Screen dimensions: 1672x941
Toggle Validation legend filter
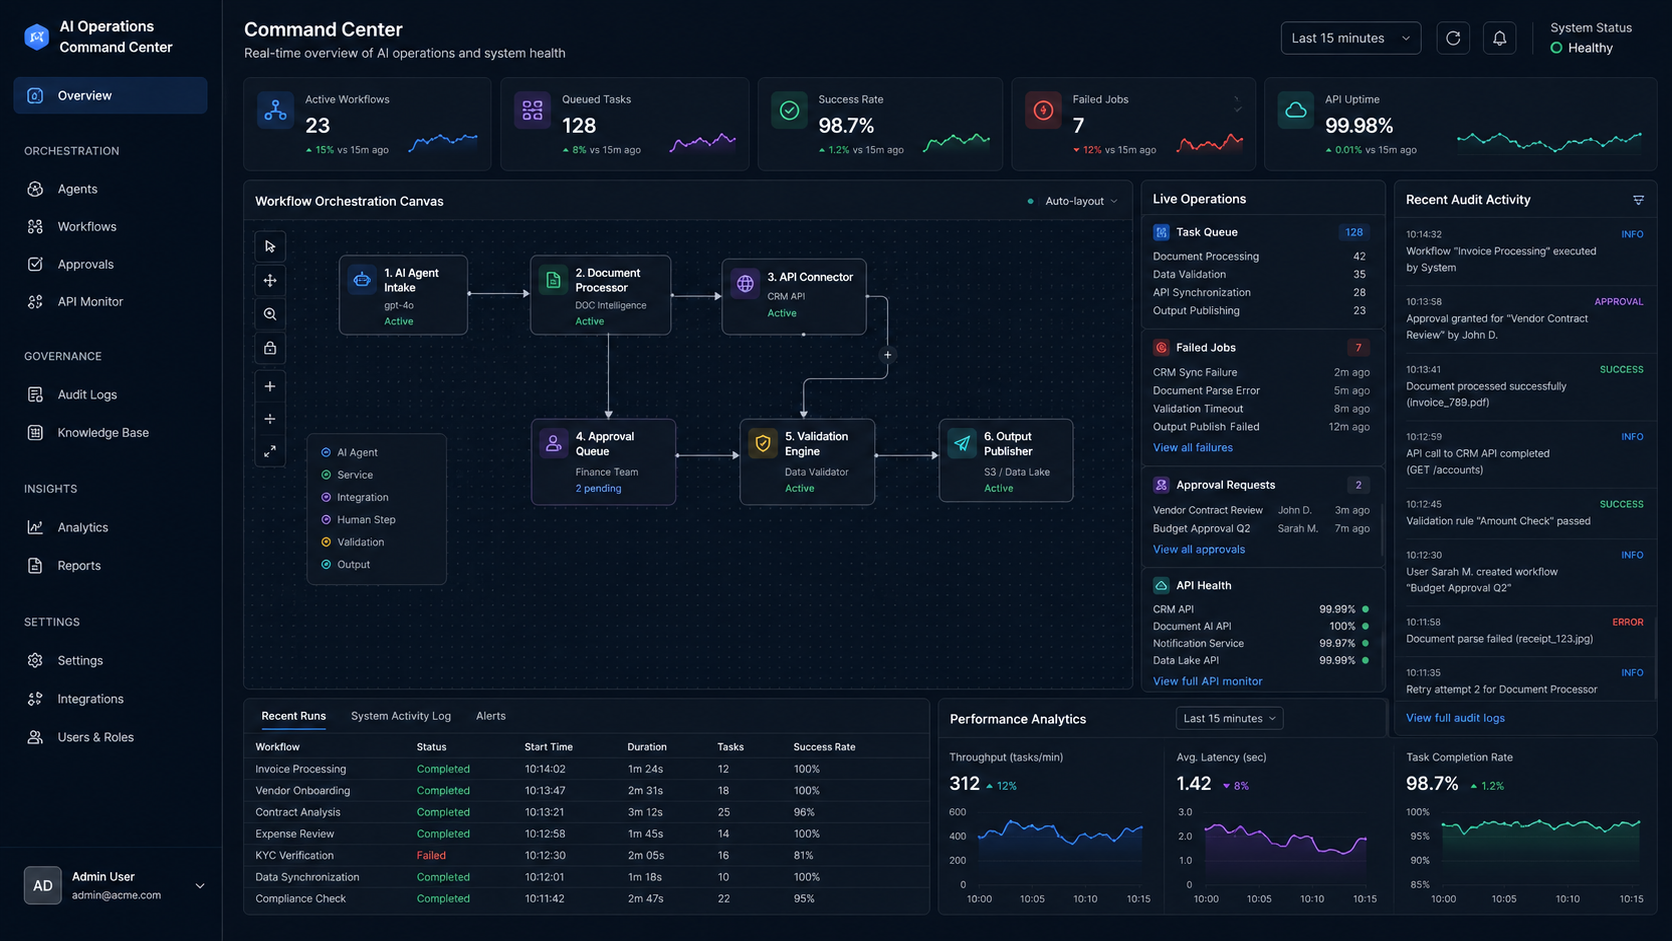click(352, 542)
